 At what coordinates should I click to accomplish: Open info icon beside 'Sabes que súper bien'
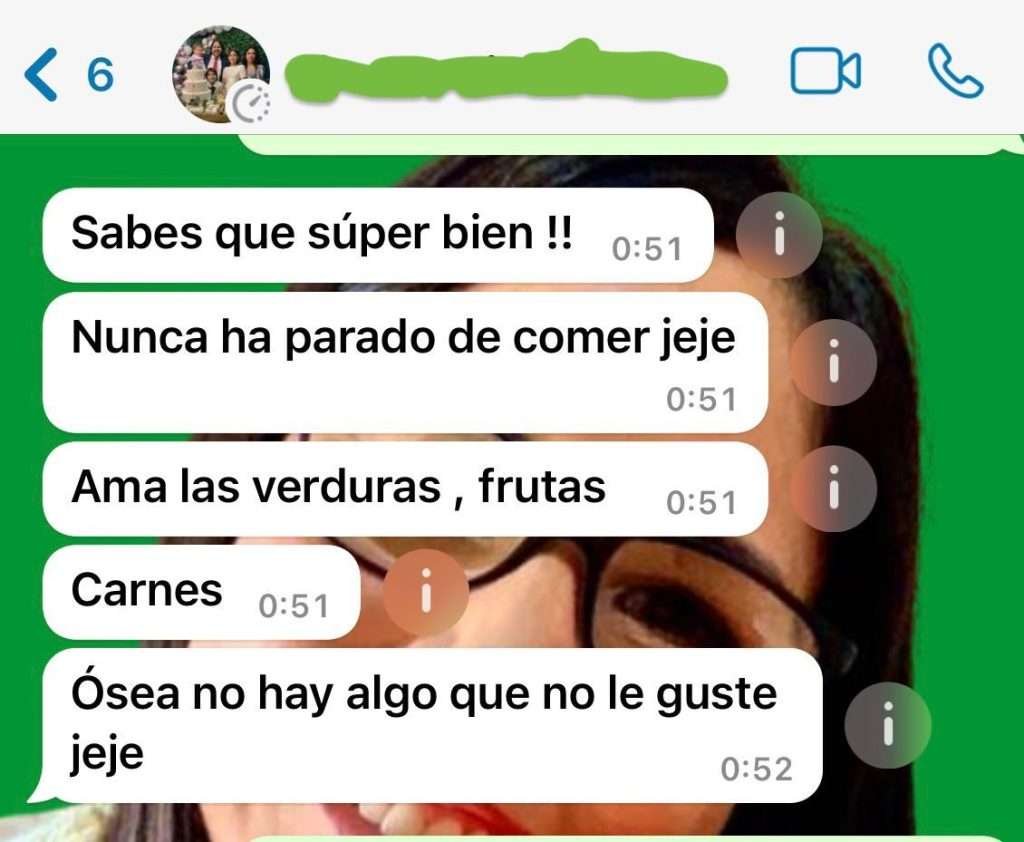[x=778, y=235]
